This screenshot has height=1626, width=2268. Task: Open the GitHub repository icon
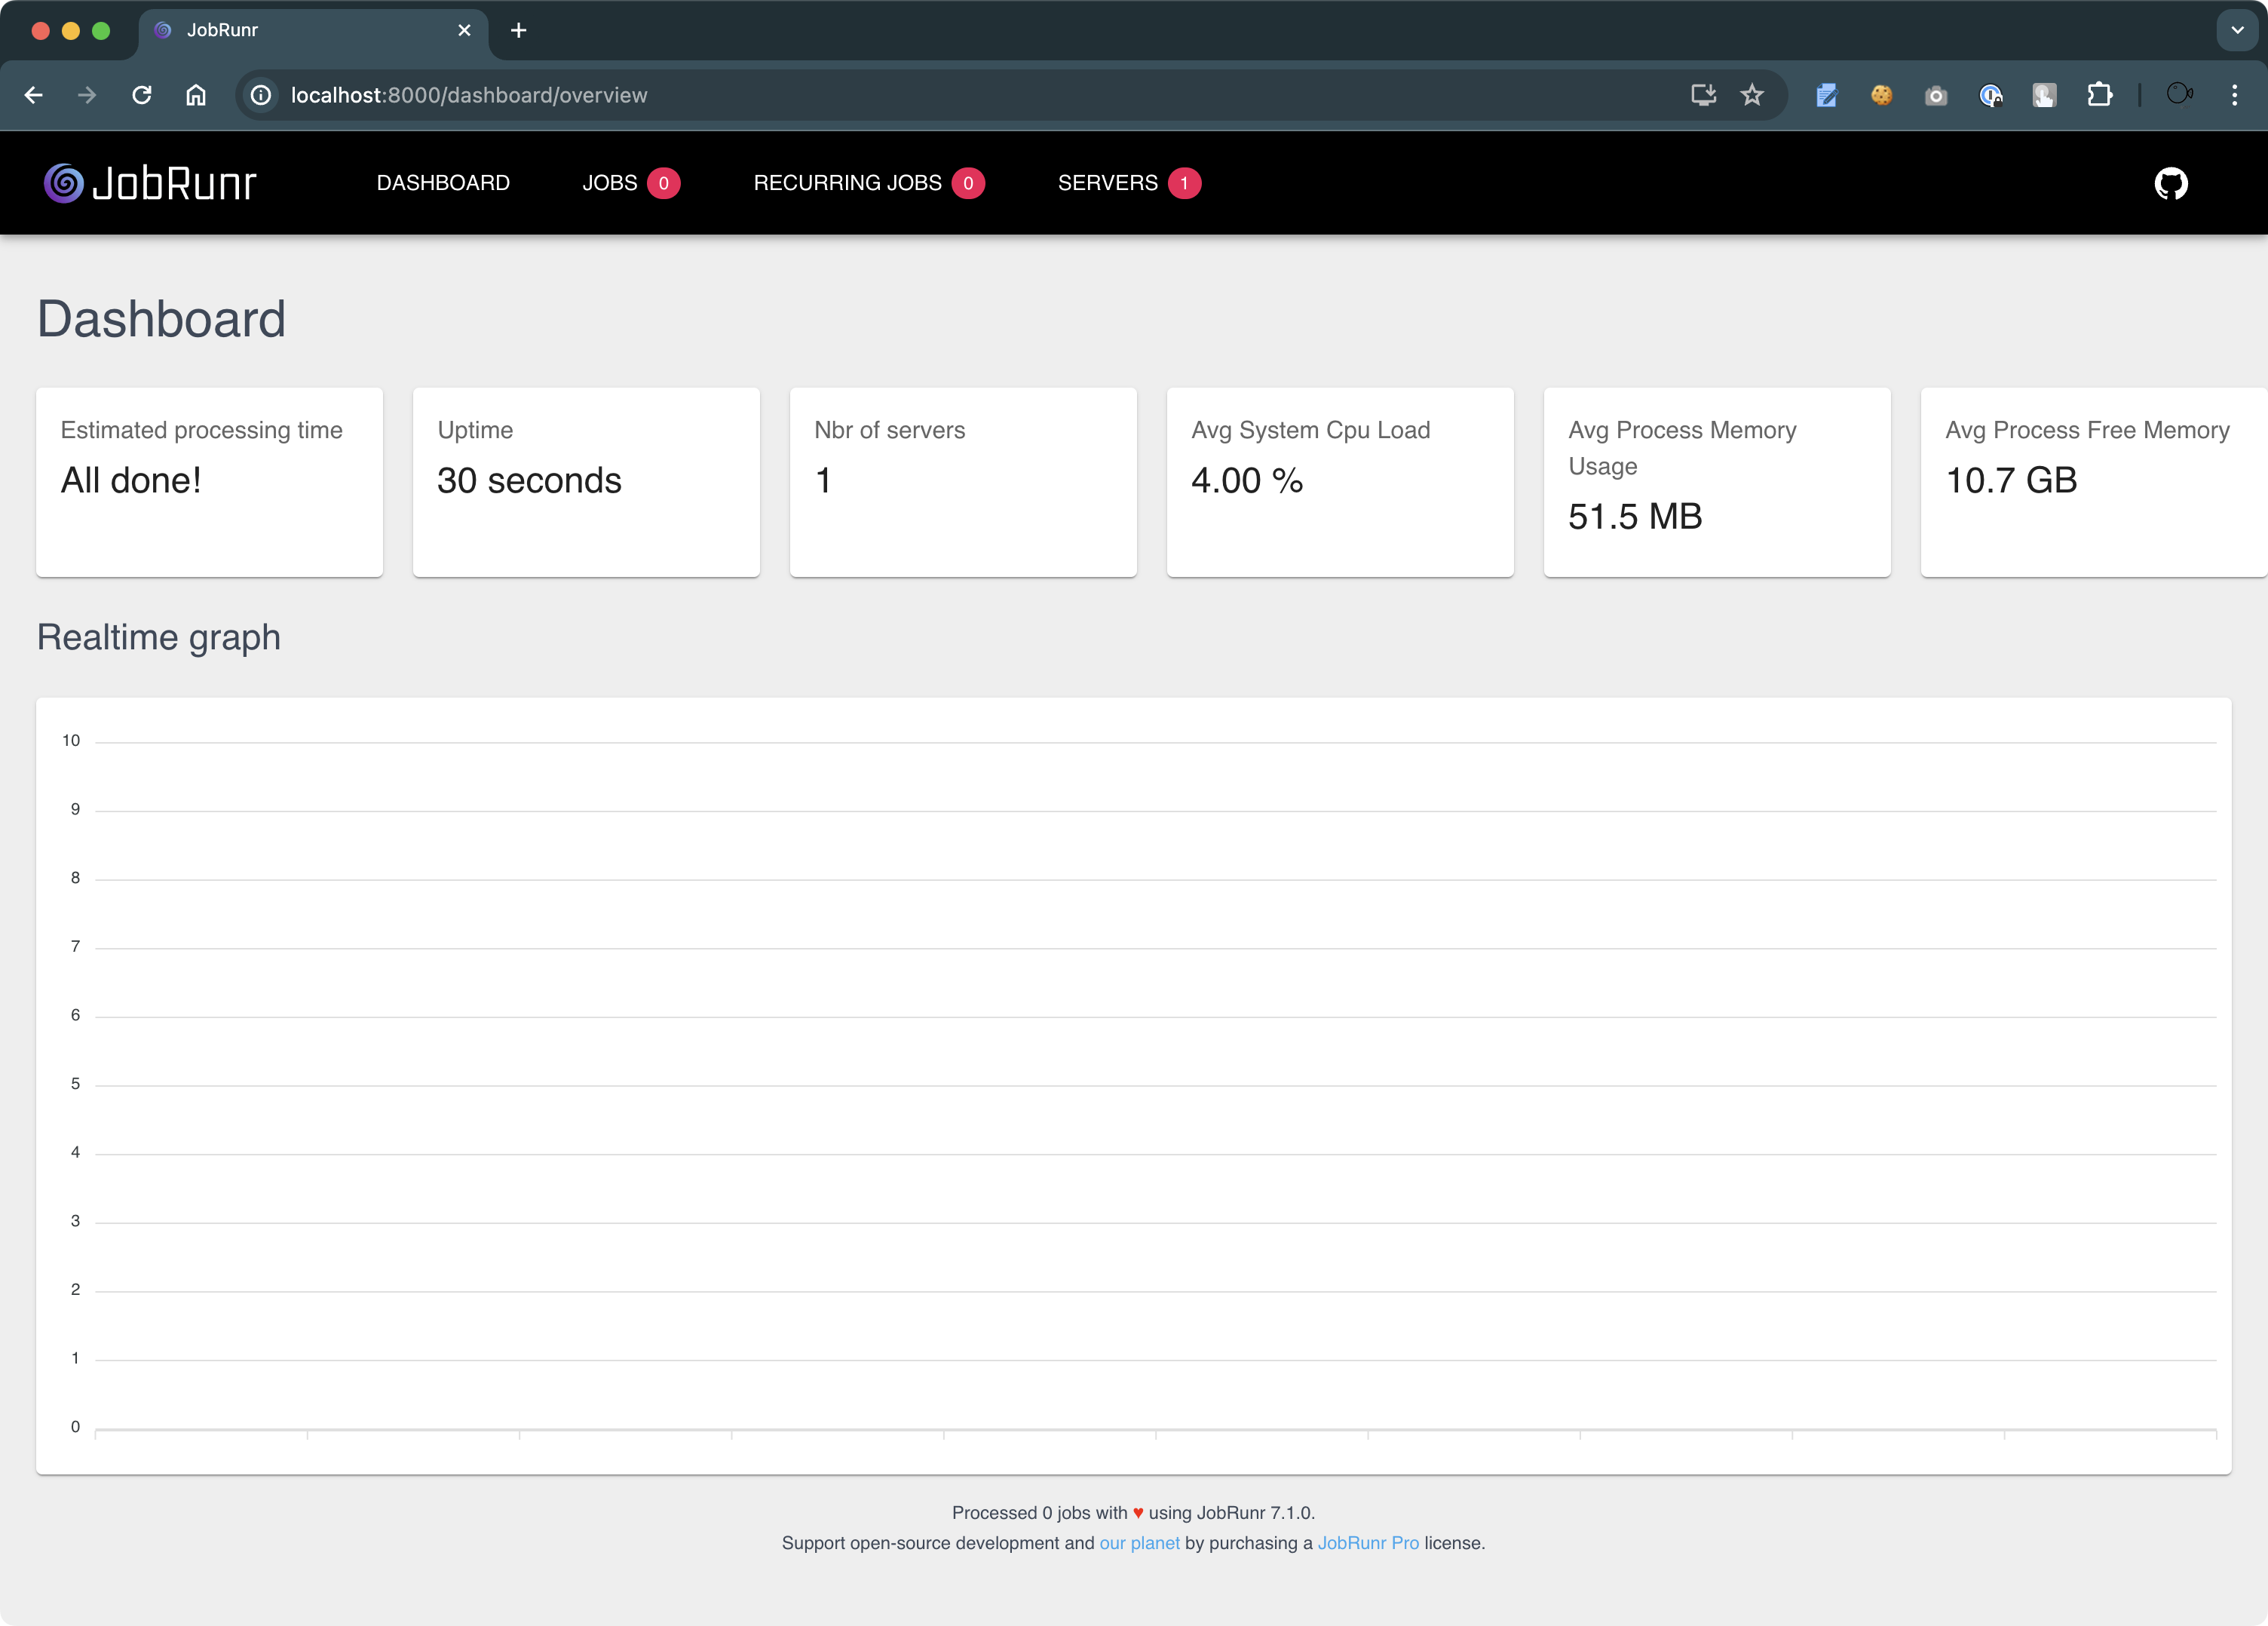pyautogui.click(x=2170, y=183)
